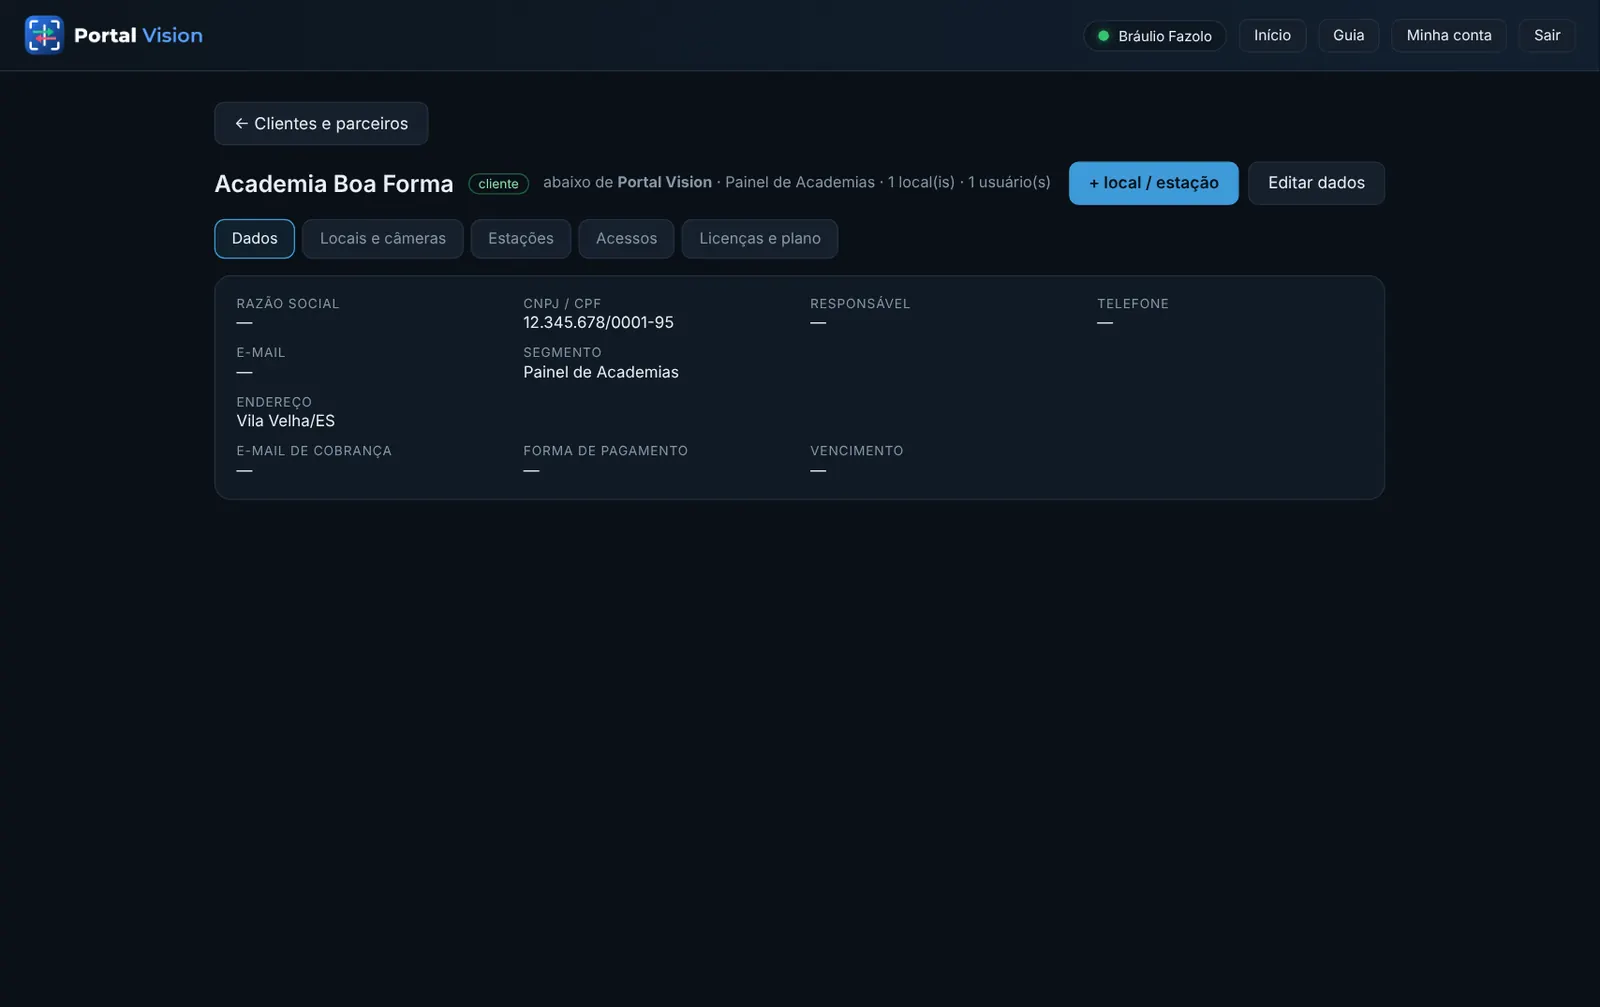Click Sair to log out
This screenshot has width=1600, height=1007.
(1547, 36)
